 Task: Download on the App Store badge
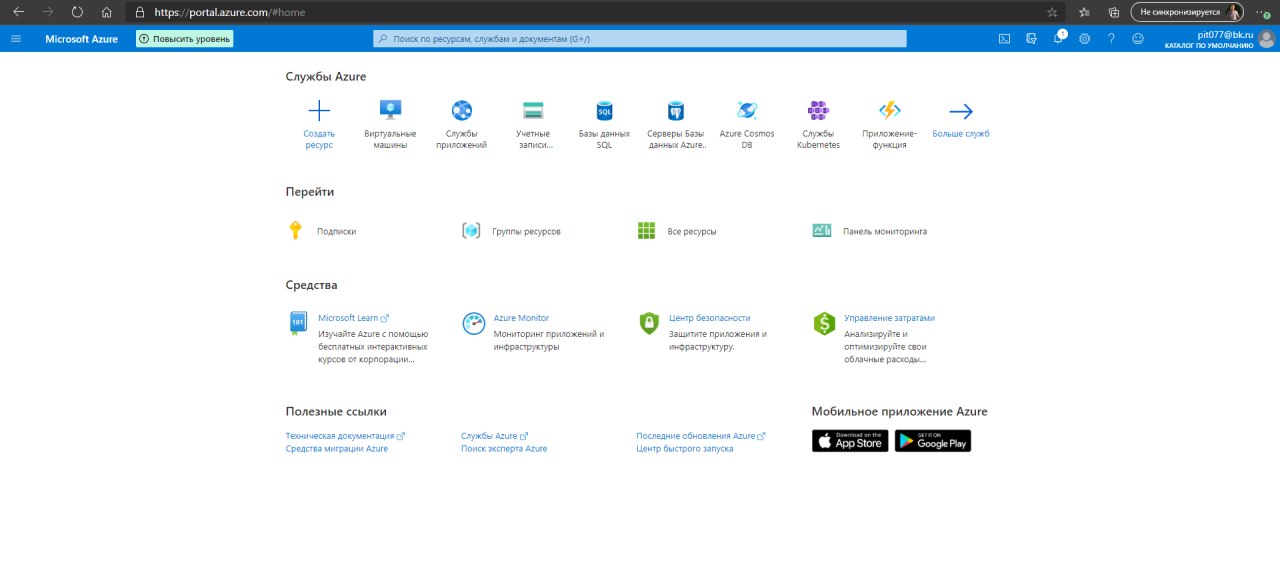[850, 441]
